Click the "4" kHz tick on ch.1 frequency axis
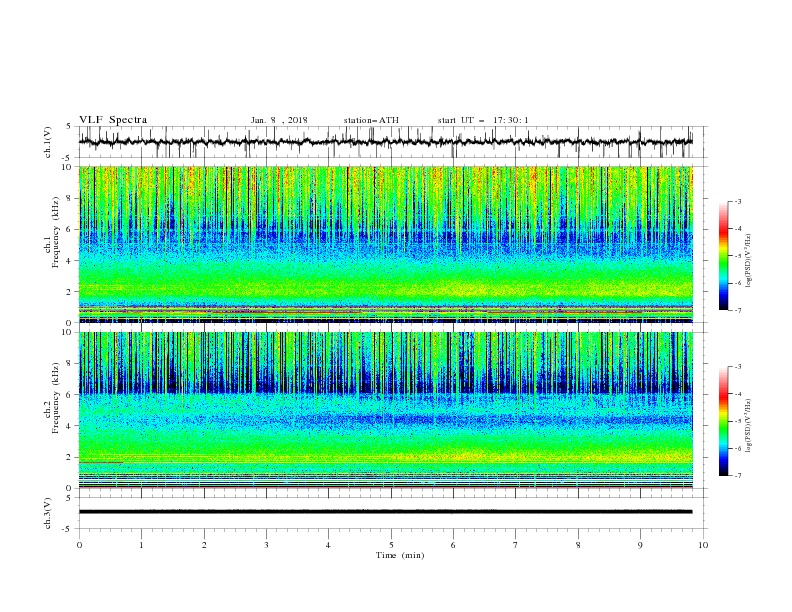The width and height of the screenshot is (792, 612). coord(71,261)
